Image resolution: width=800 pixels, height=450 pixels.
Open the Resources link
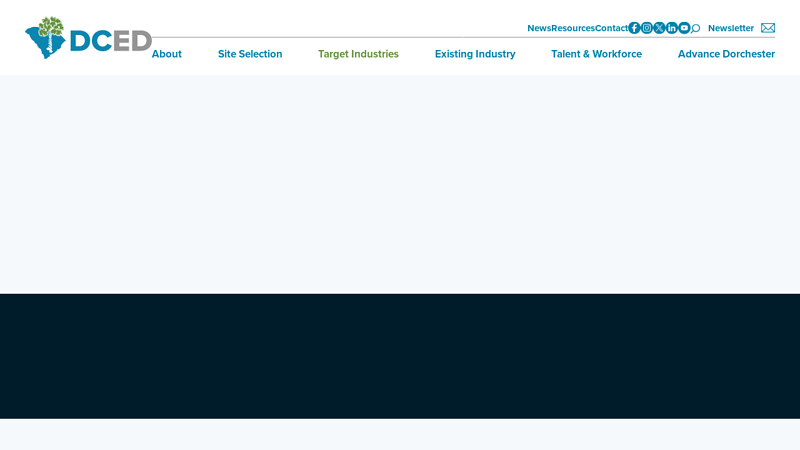(573, 28)
